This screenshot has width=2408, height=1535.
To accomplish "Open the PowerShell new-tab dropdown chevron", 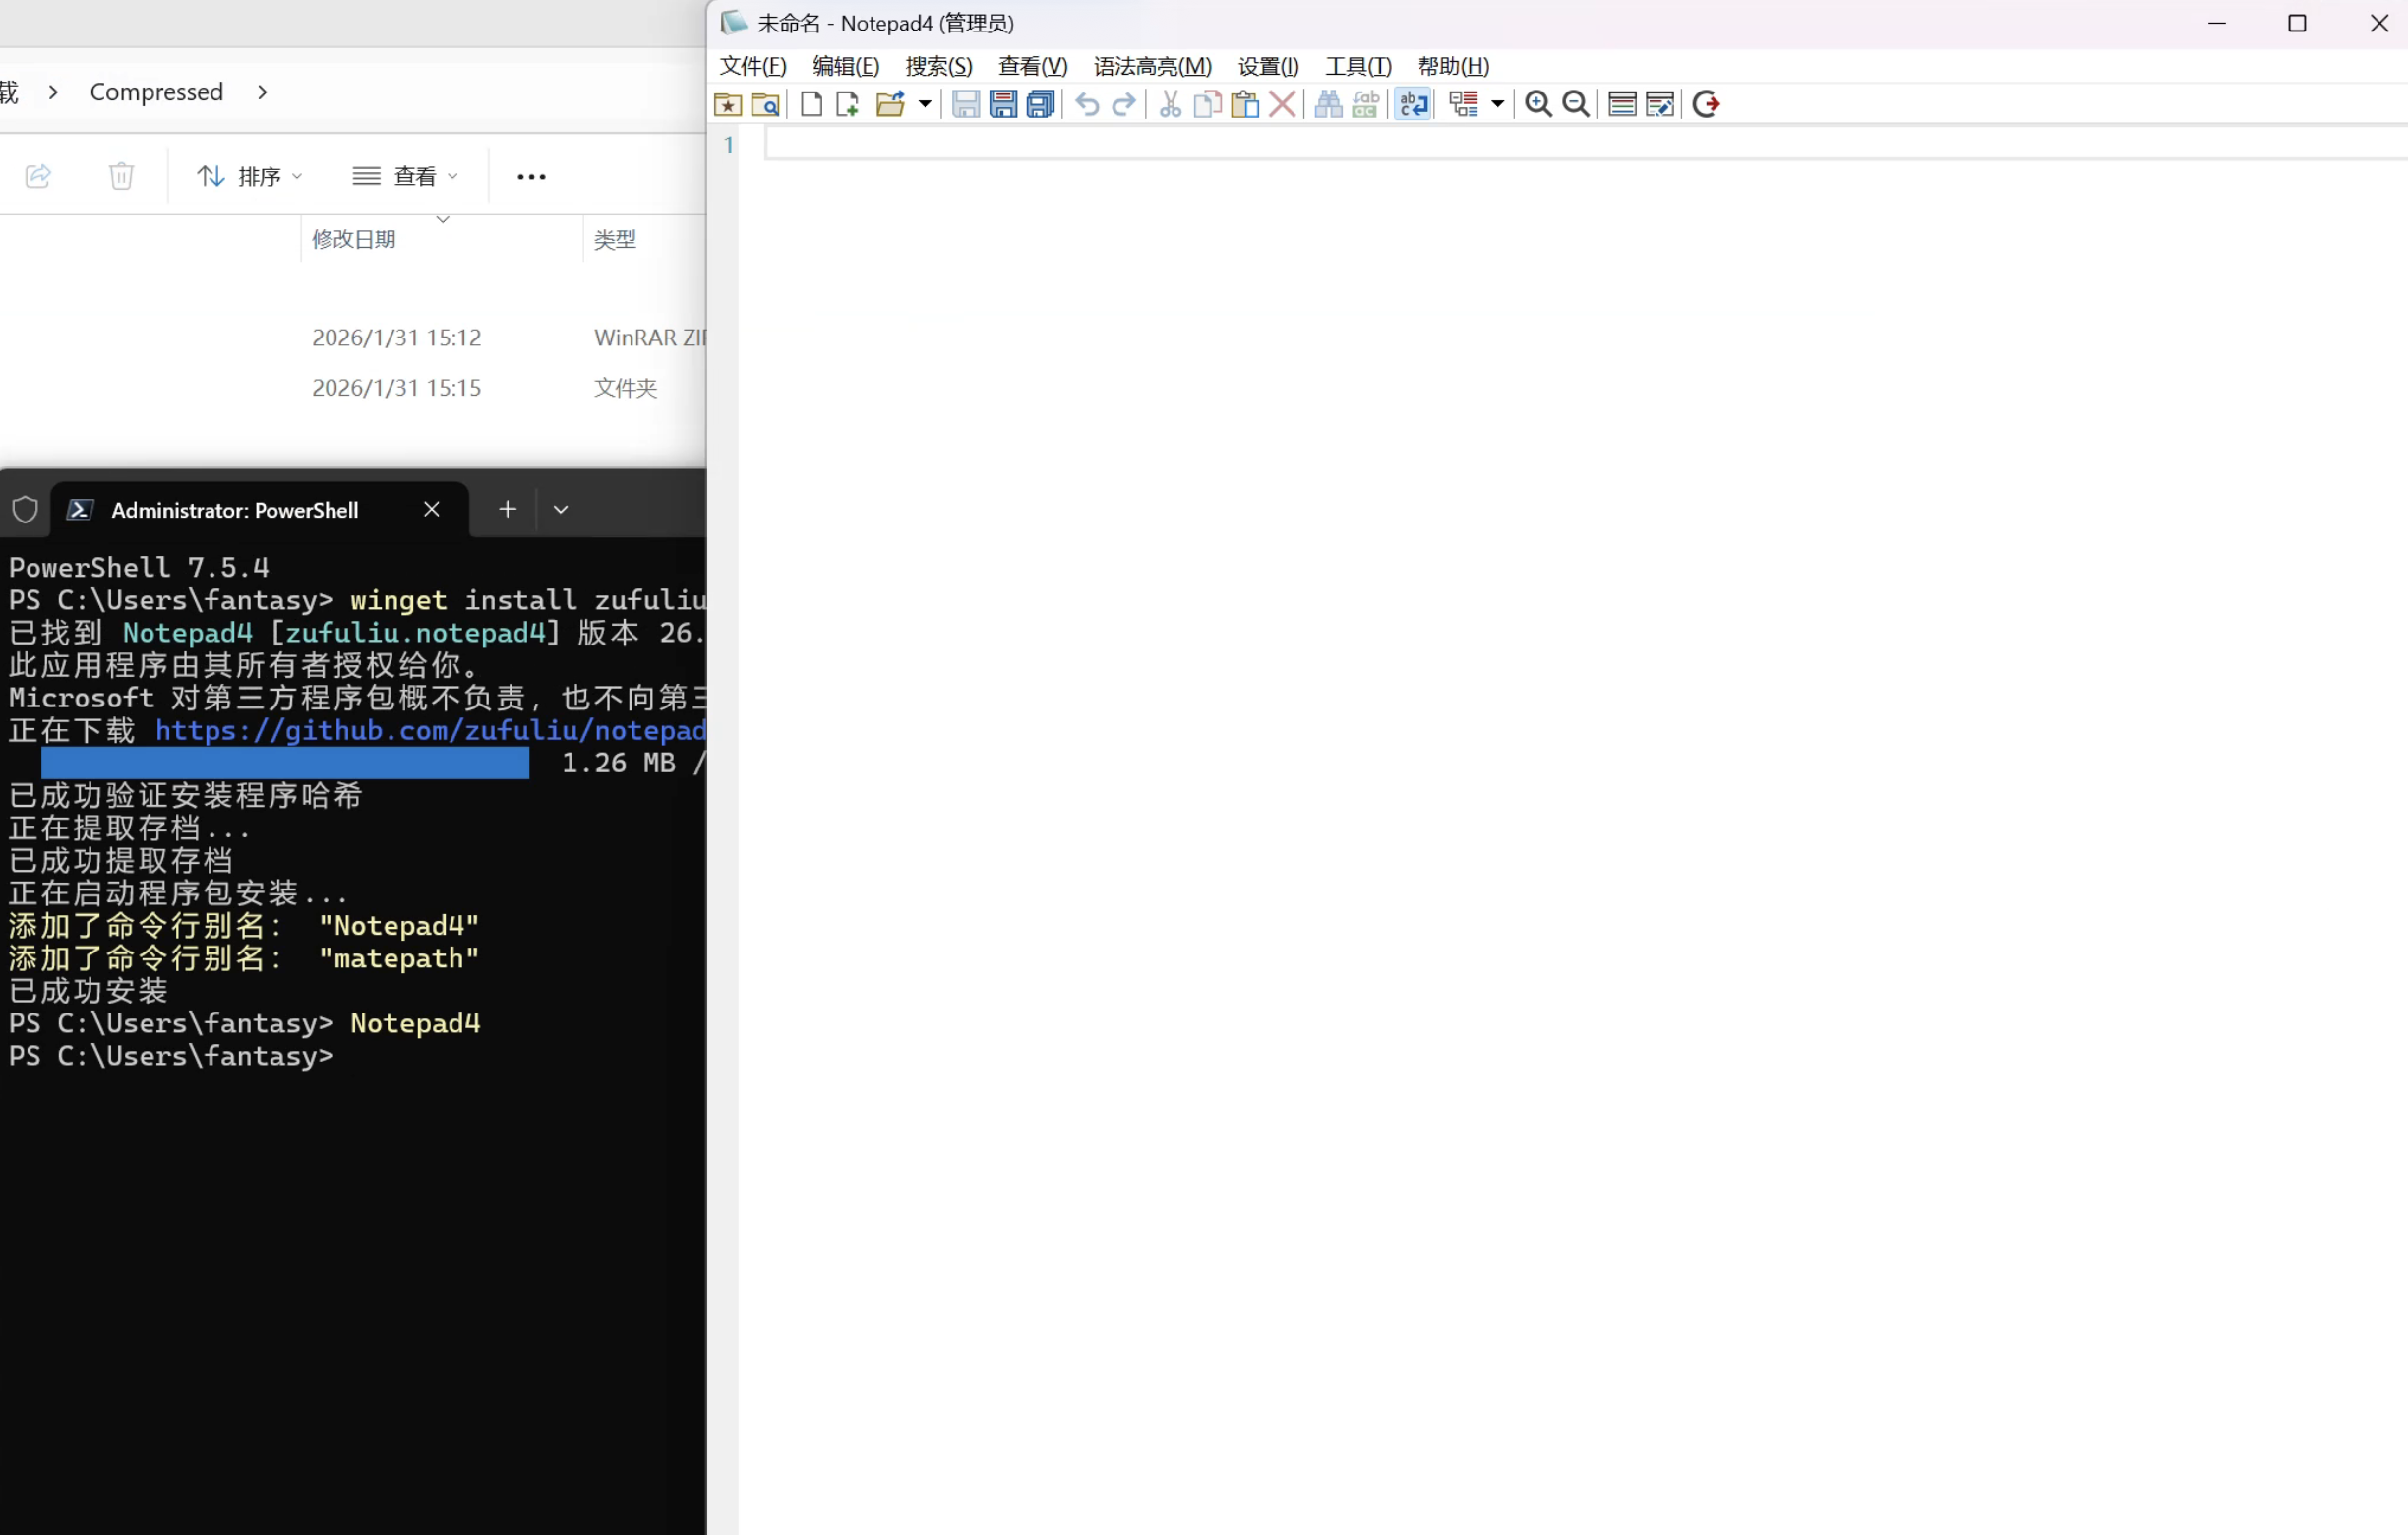I will [561, 510].
